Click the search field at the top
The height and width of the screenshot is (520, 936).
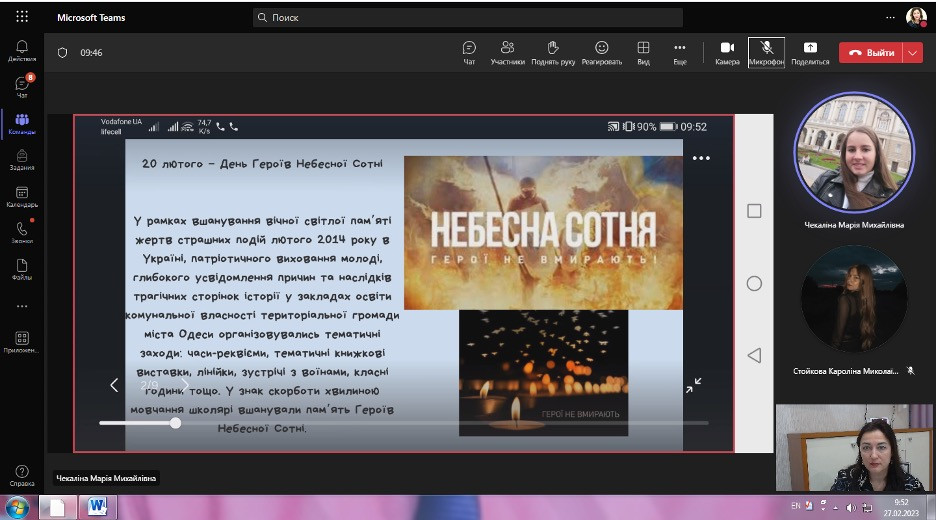click(x=468, y=17)
